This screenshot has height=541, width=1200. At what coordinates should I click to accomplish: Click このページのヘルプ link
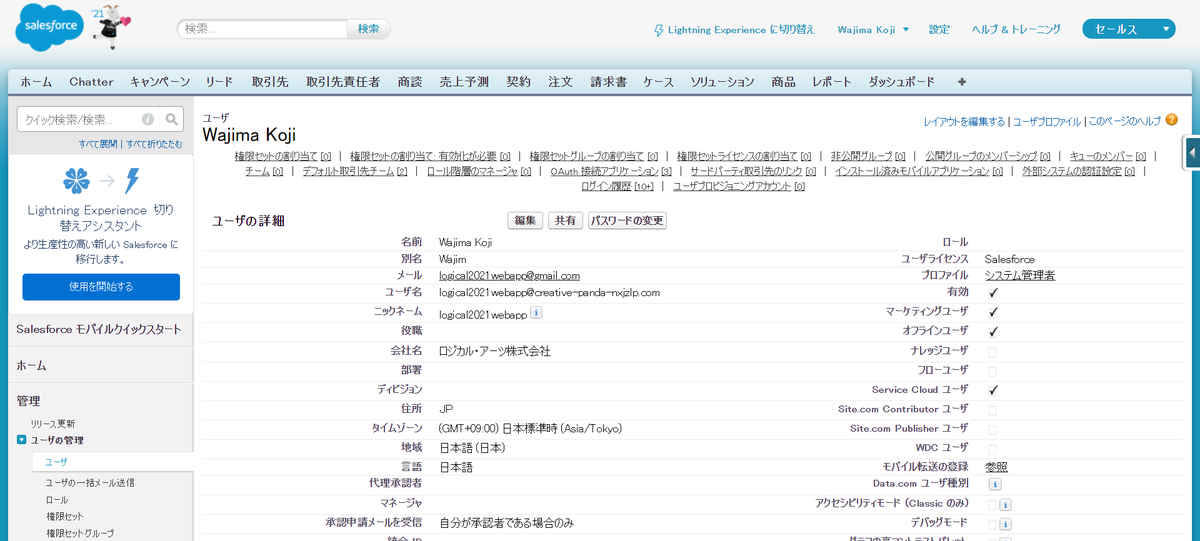coord(1124,121)
